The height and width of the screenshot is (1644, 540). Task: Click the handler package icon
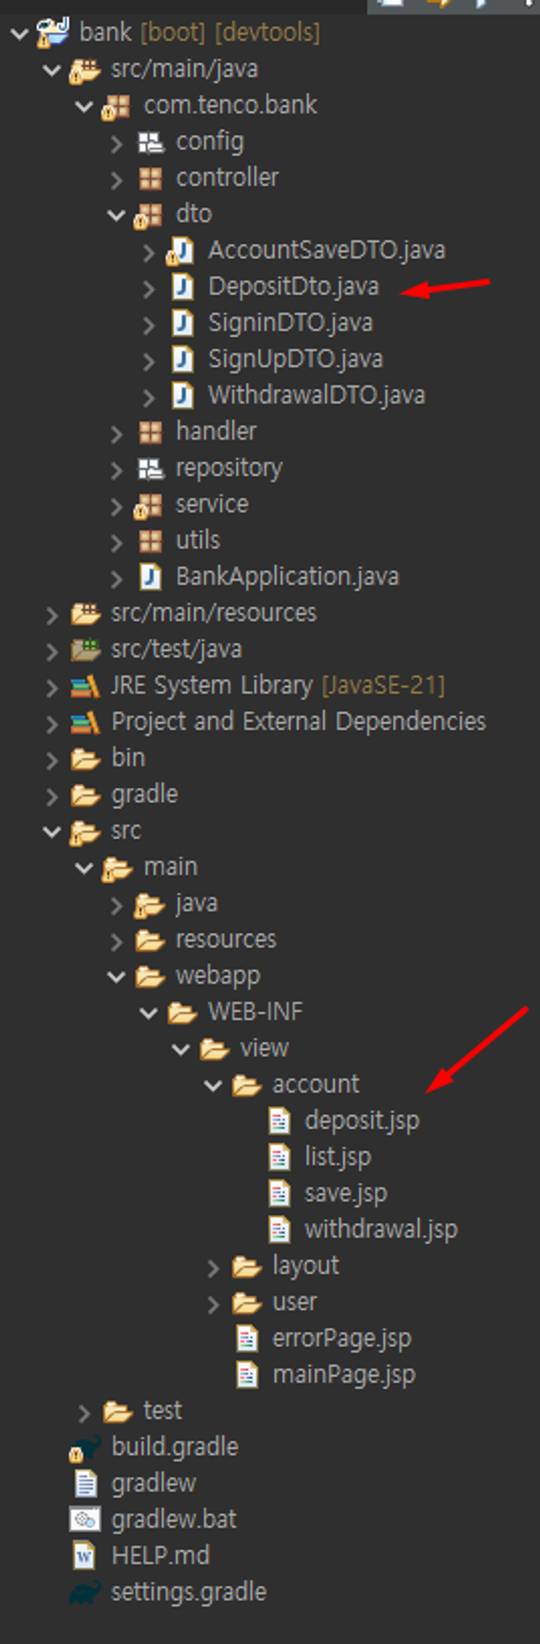pyautogui.click(x=150, y=432)
